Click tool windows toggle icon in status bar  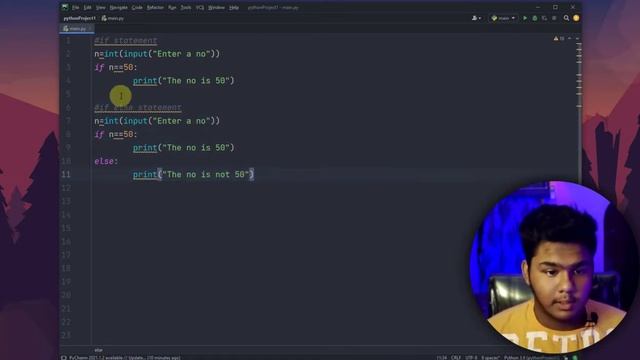pyautogui.click(x=64, y=358)
